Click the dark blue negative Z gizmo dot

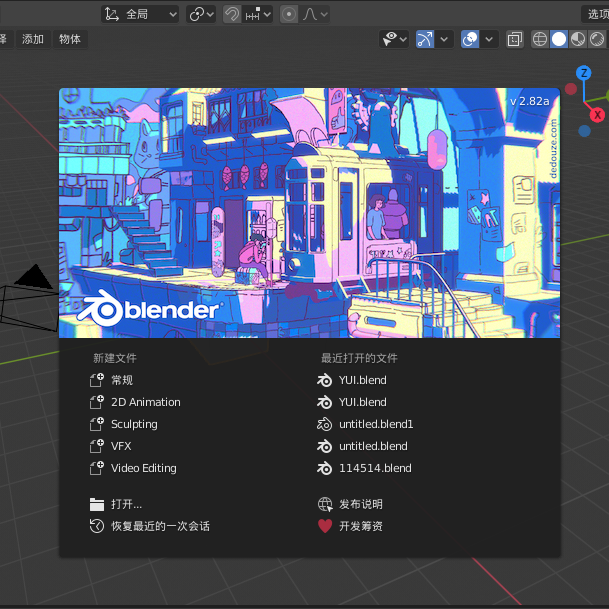point(584,131)
